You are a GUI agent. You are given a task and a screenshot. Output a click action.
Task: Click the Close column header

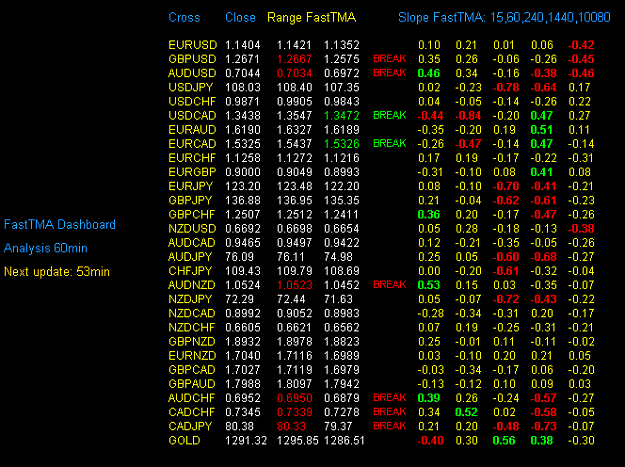coord(240,18)
